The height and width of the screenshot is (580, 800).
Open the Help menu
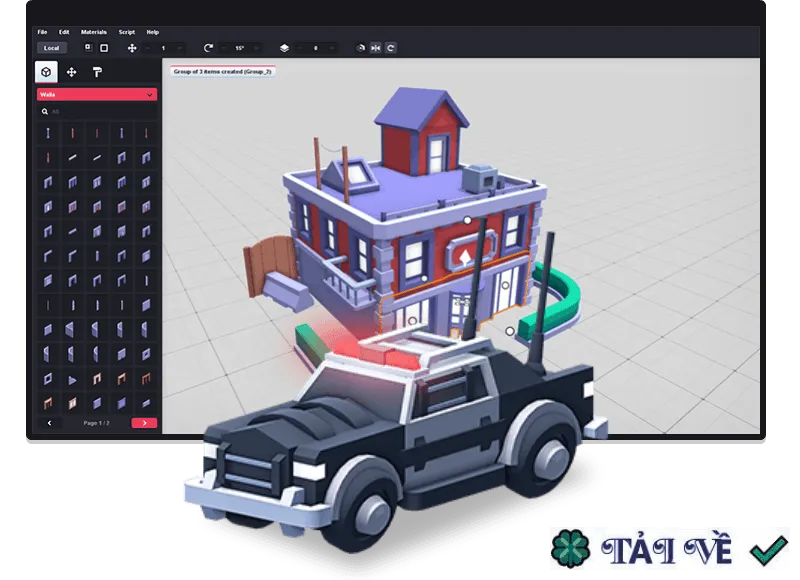click(x=153, y=32)
